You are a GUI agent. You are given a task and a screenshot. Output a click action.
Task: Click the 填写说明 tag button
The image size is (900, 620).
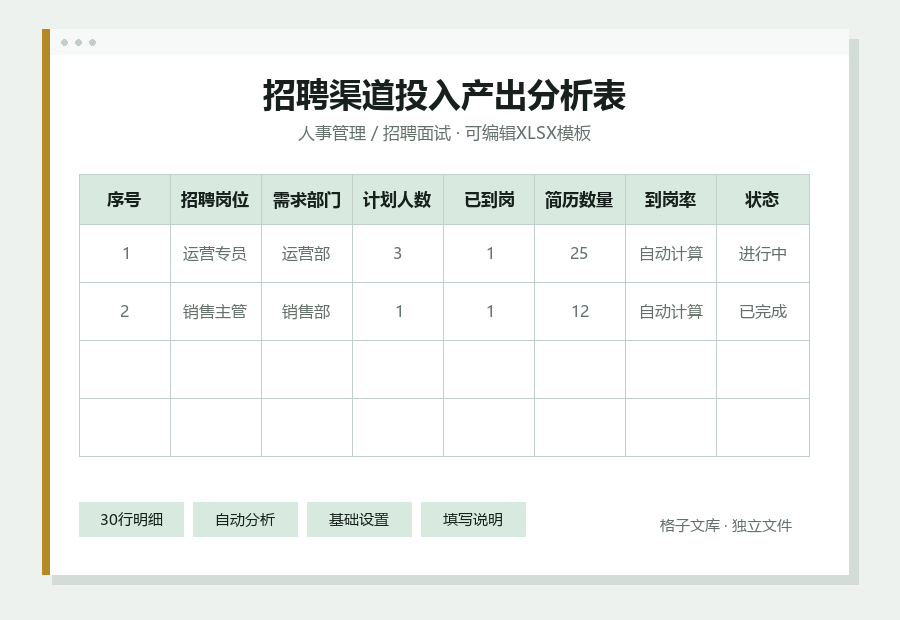473,520
